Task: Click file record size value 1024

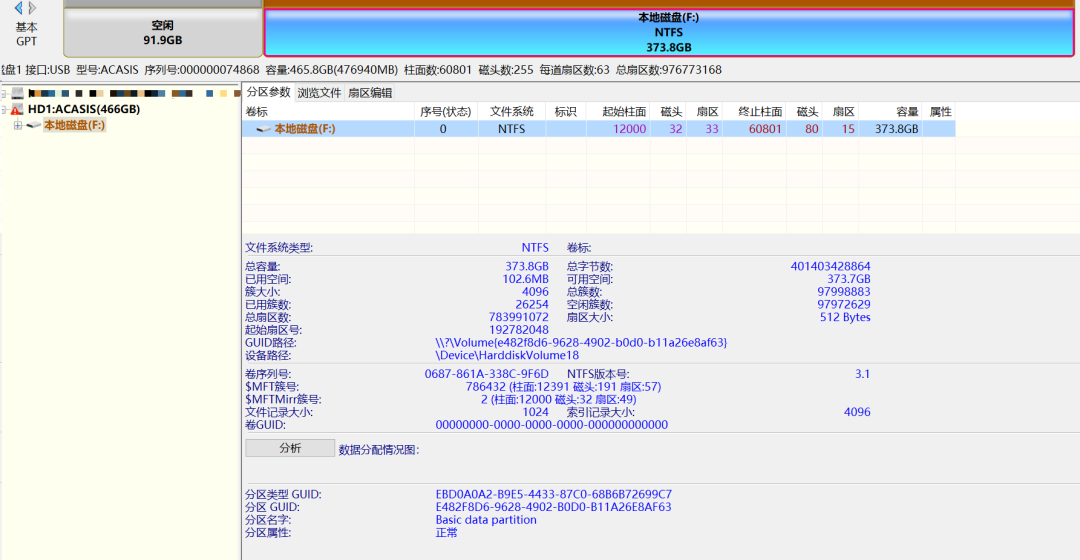Action: pyautogui.click(x=535, y=412)
